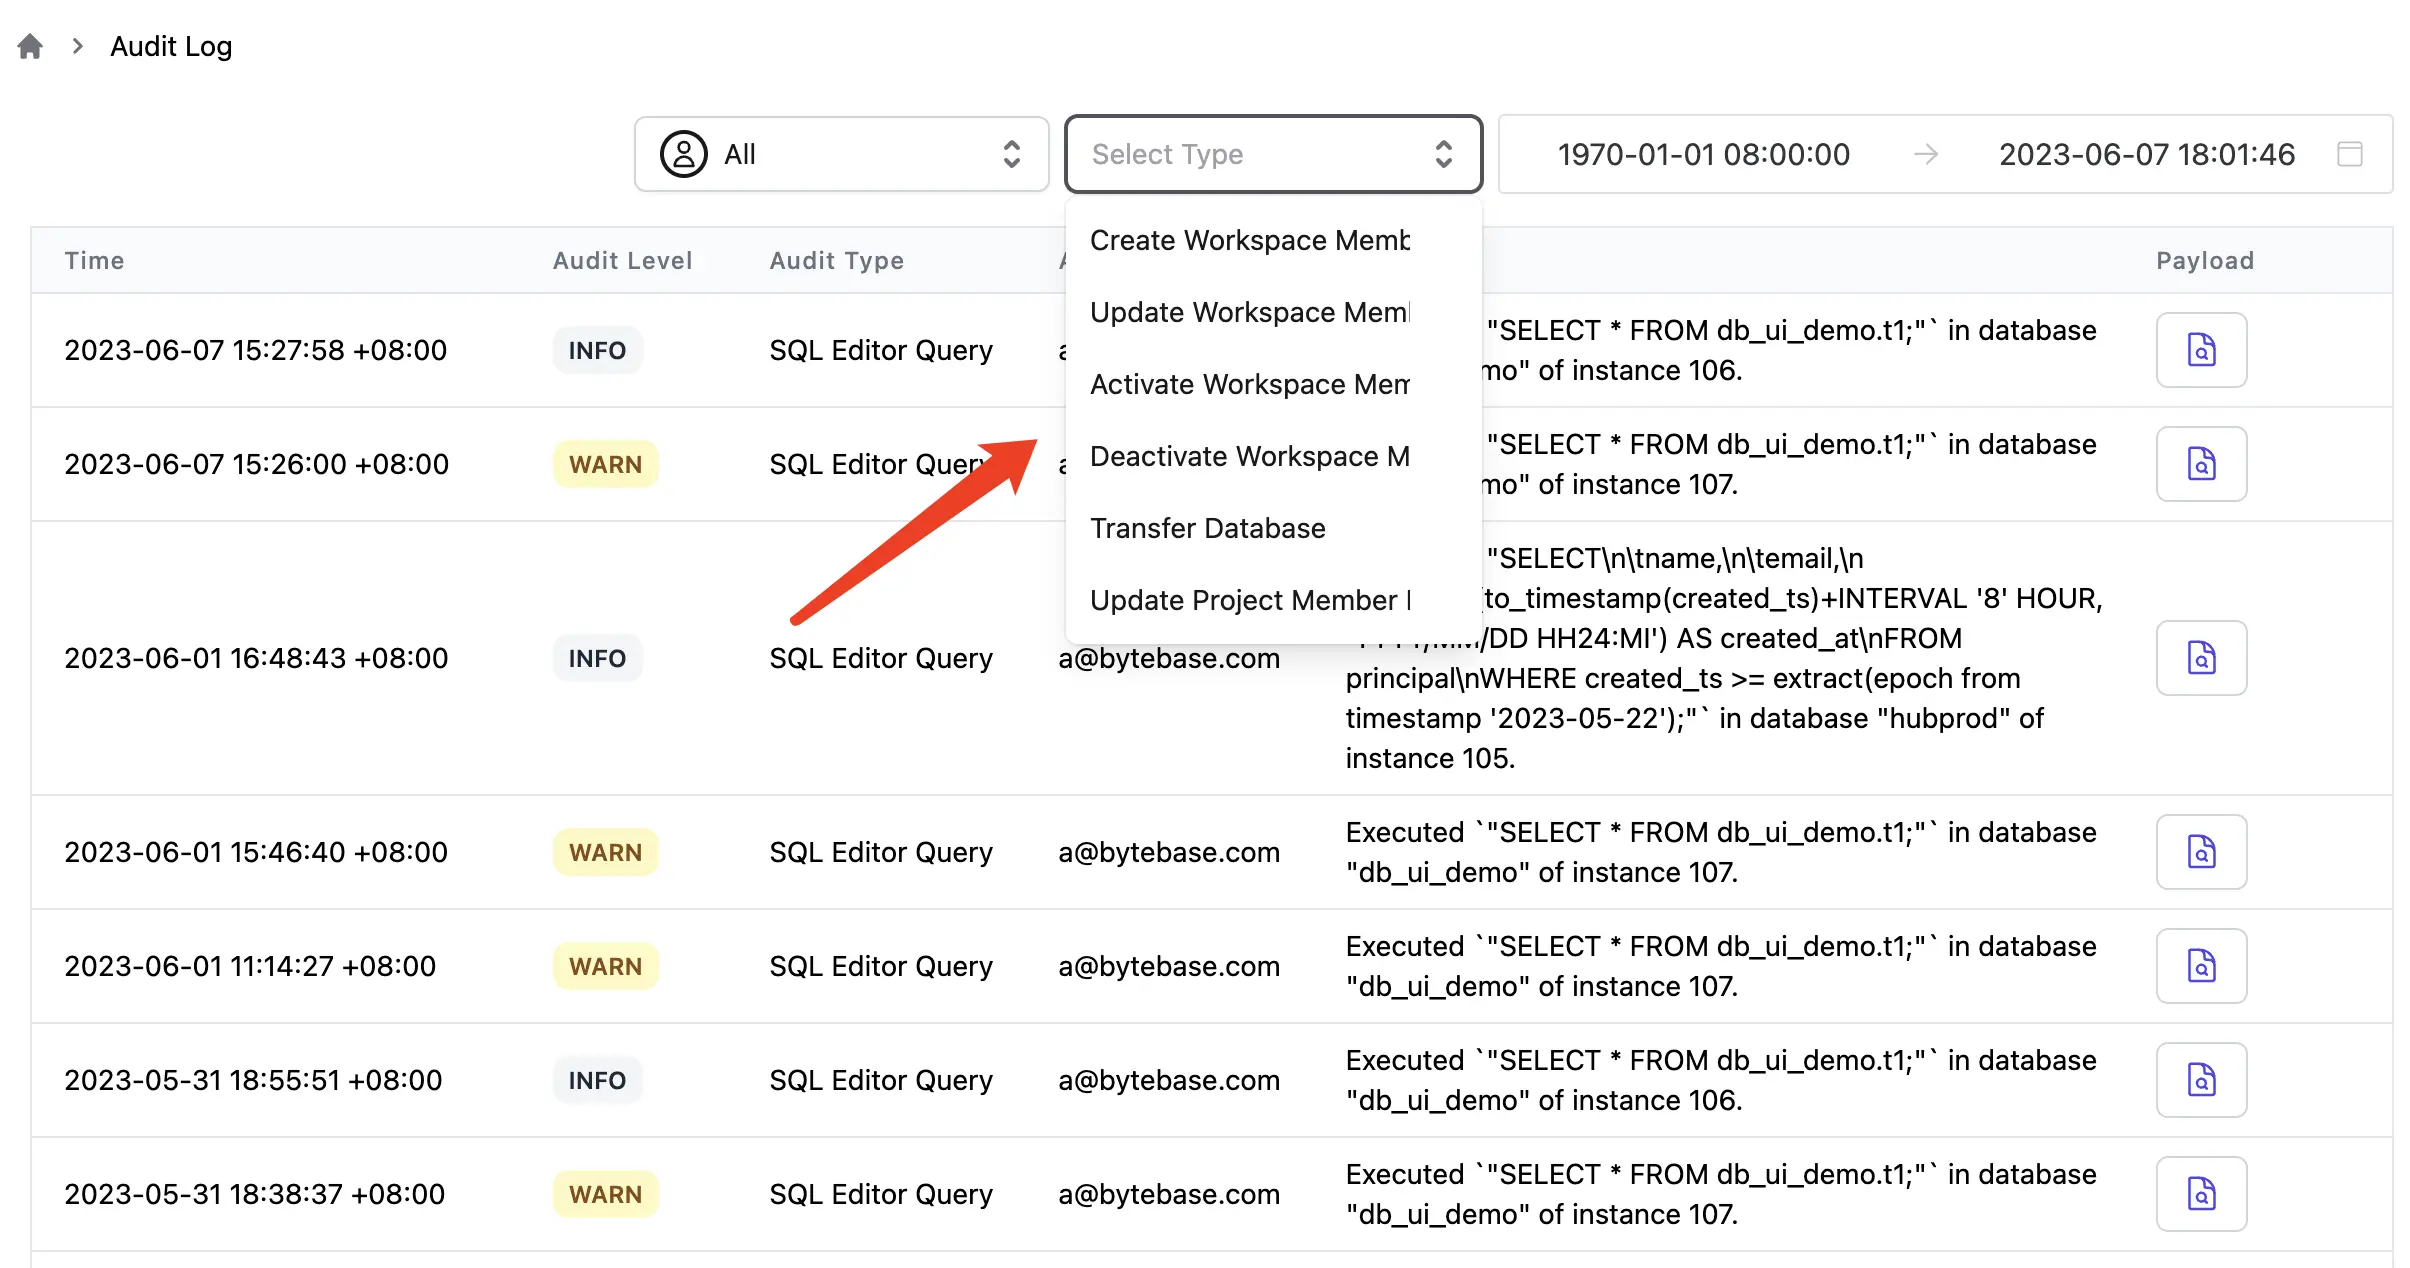Open payload for the bottom 18:38:37 entry
The height and width of the screenshot is (1268, 2410).
(x=2201, y=1194)
